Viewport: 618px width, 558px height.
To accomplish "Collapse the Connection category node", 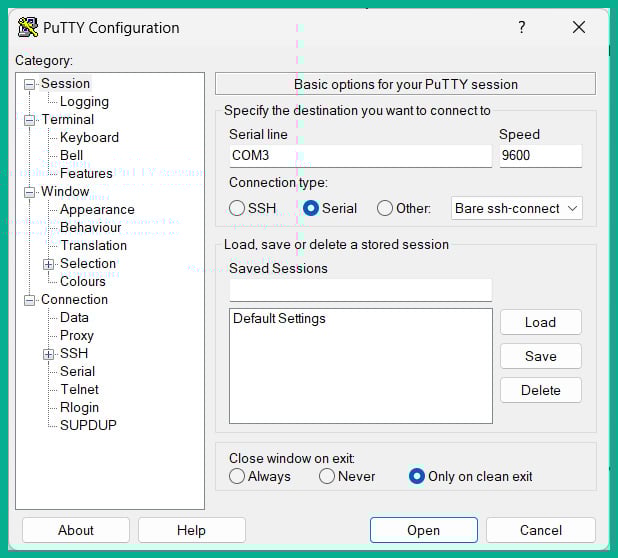I will pos(30,300).
